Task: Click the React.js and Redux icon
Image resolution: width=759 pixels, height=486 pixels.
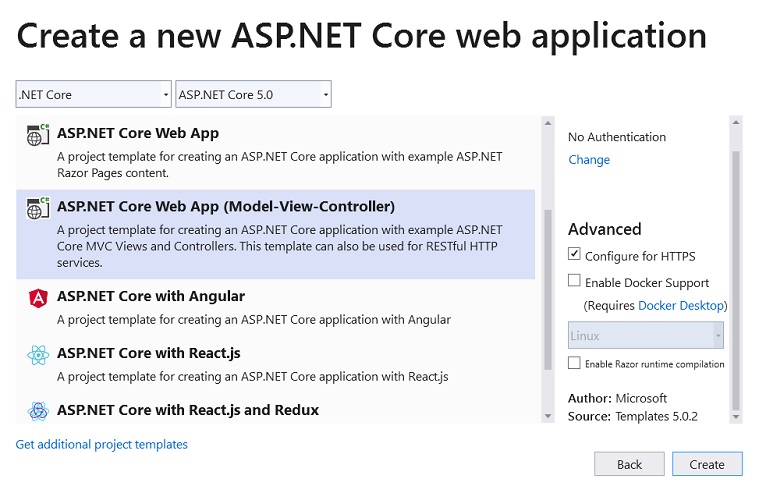Action: coord(38,411)
